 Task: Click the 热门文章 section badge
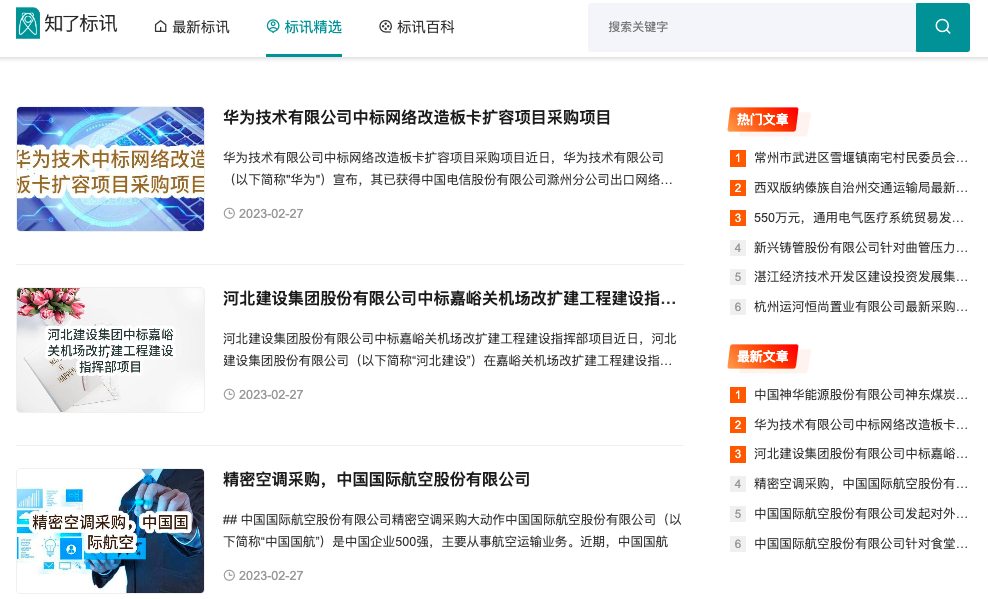point(762,120)
